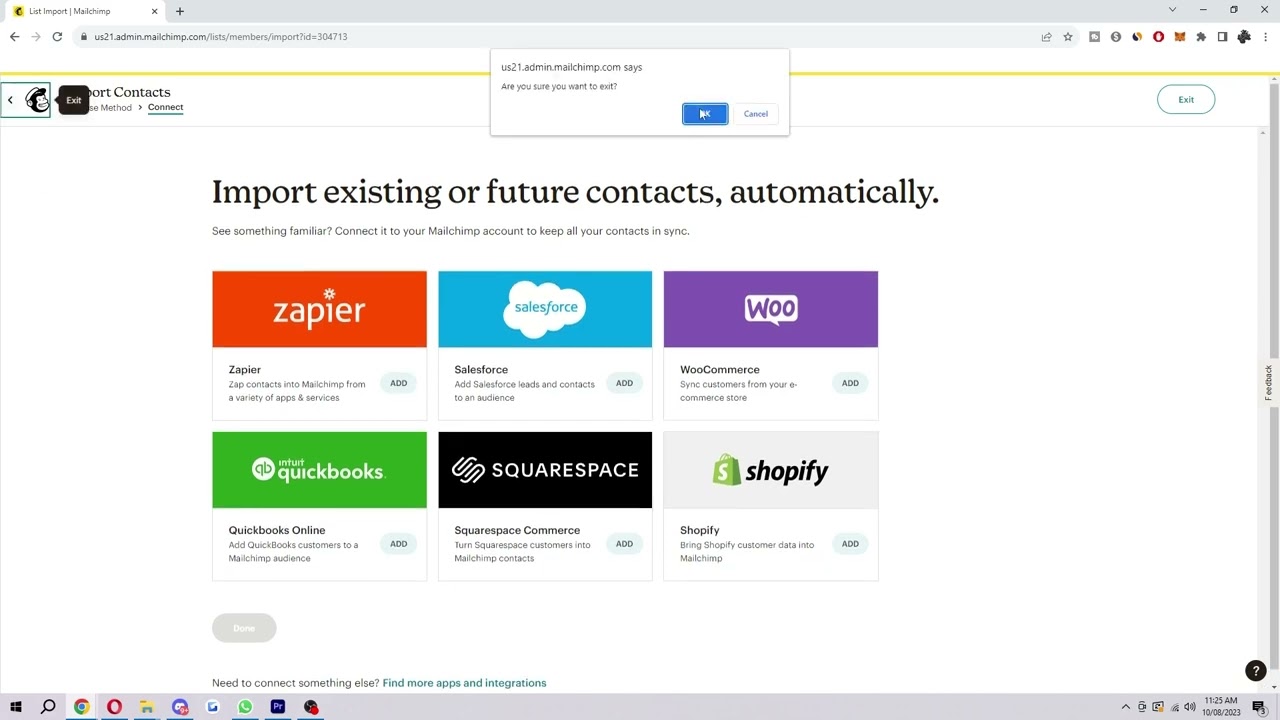Add the Salesforce integration
This screenshot has height=720, width=1280.
(x=624, y=383)
